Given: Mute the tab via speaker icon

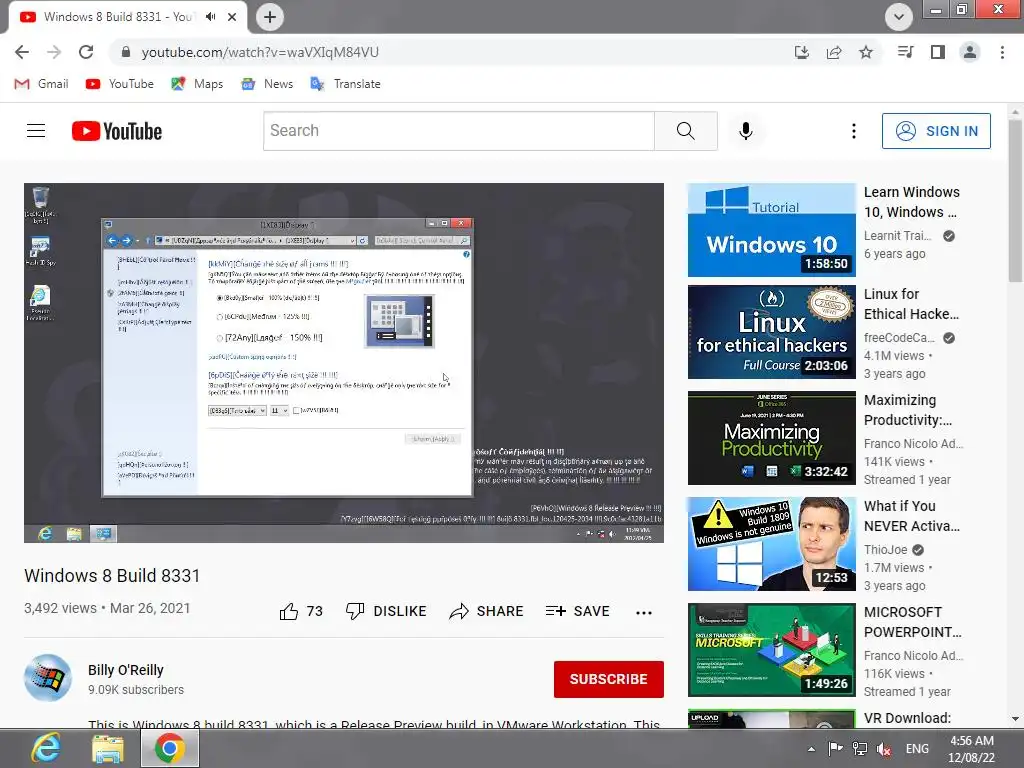Looking at the screenshot, I should coord(210,17).
